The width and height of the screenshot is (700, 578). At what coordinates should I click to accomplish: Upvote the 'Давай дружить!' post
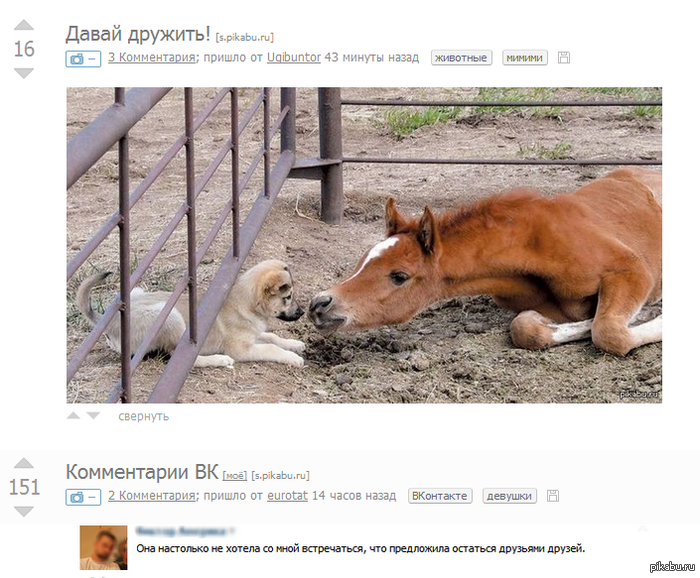click(24, 25)
